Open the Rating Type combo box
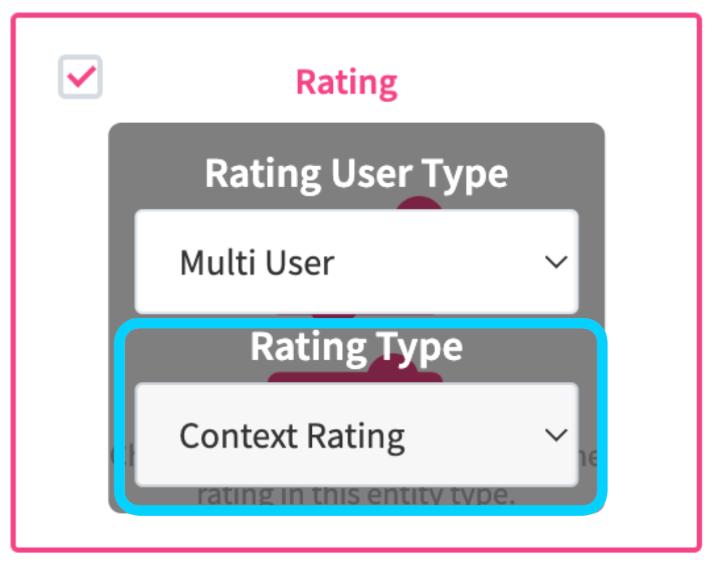717x565 pixels. pos(356,436)
